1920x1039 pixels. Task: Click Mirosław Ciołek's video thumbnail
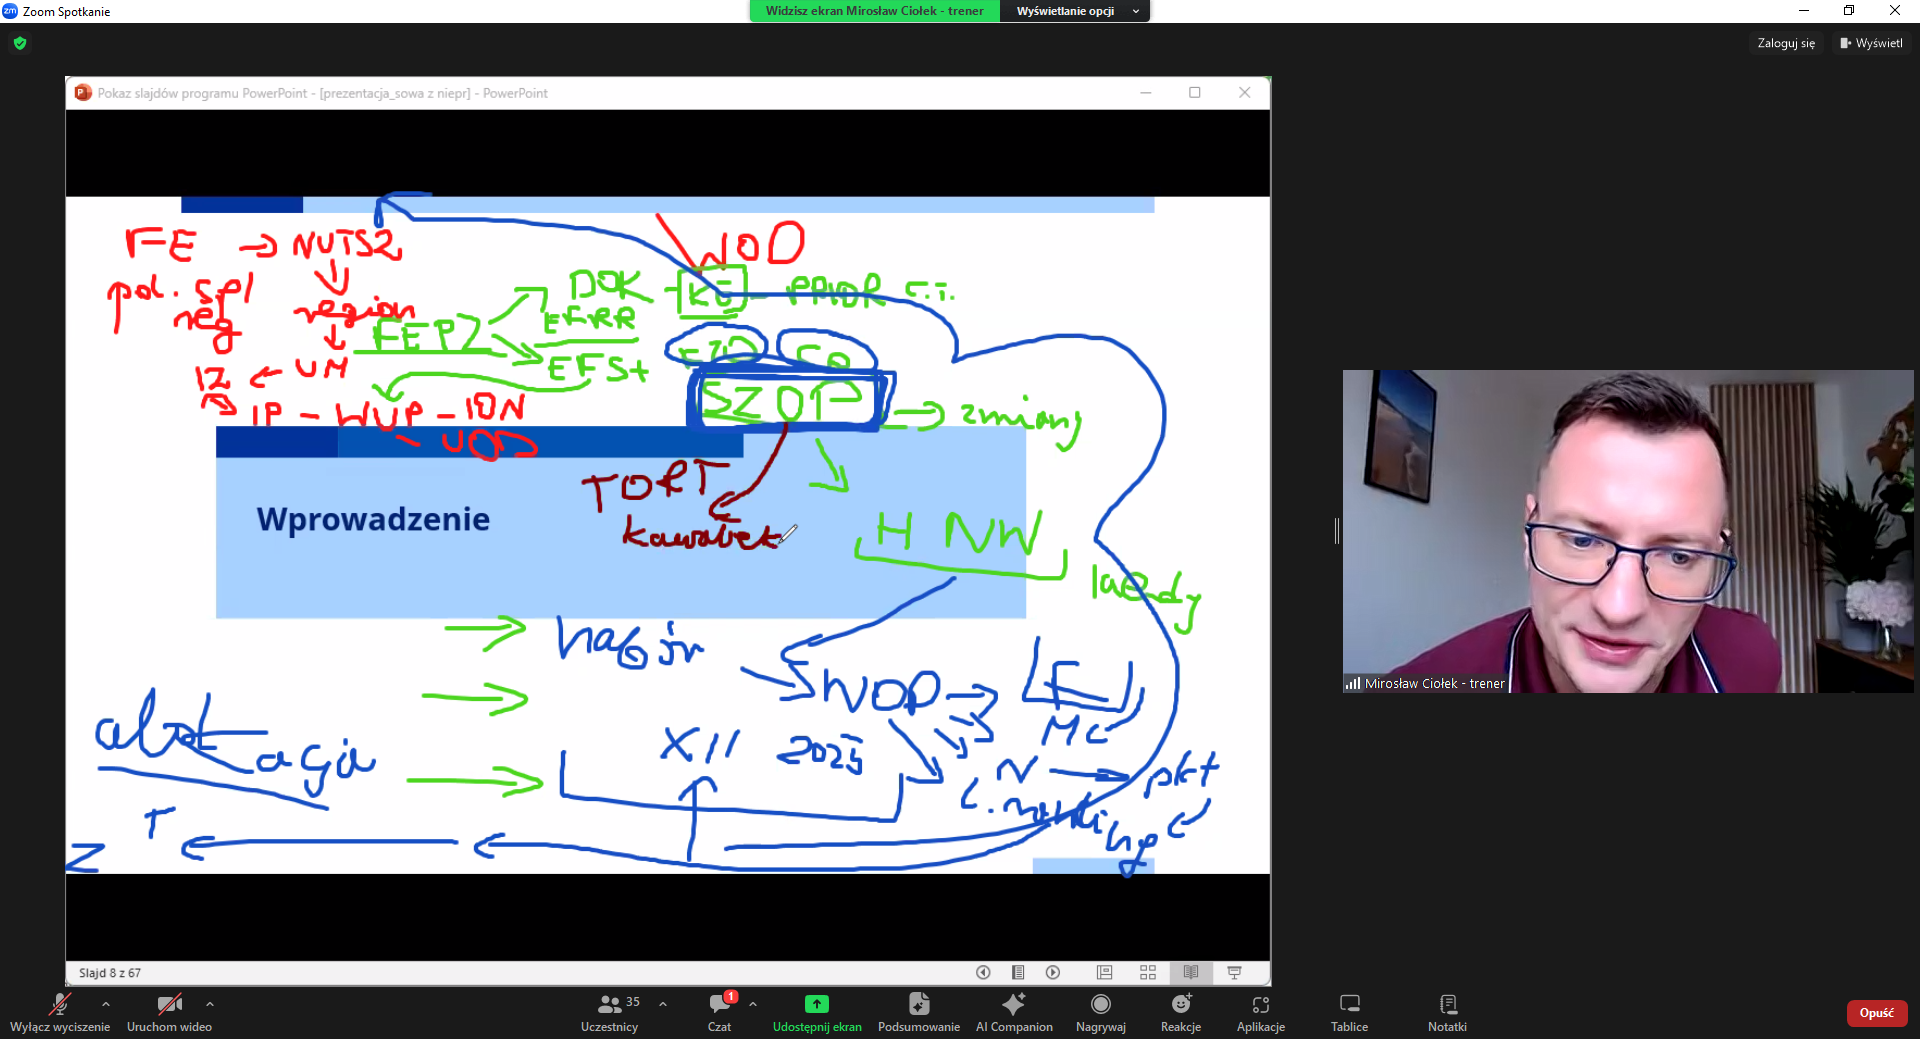tap(1627, 531)
